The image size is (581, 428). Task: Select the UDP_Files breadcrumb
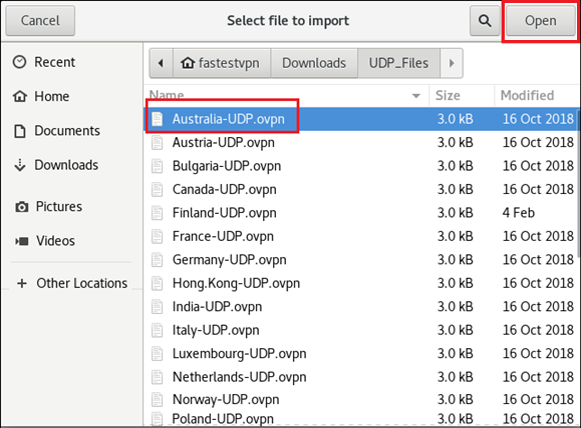[399, 63]
